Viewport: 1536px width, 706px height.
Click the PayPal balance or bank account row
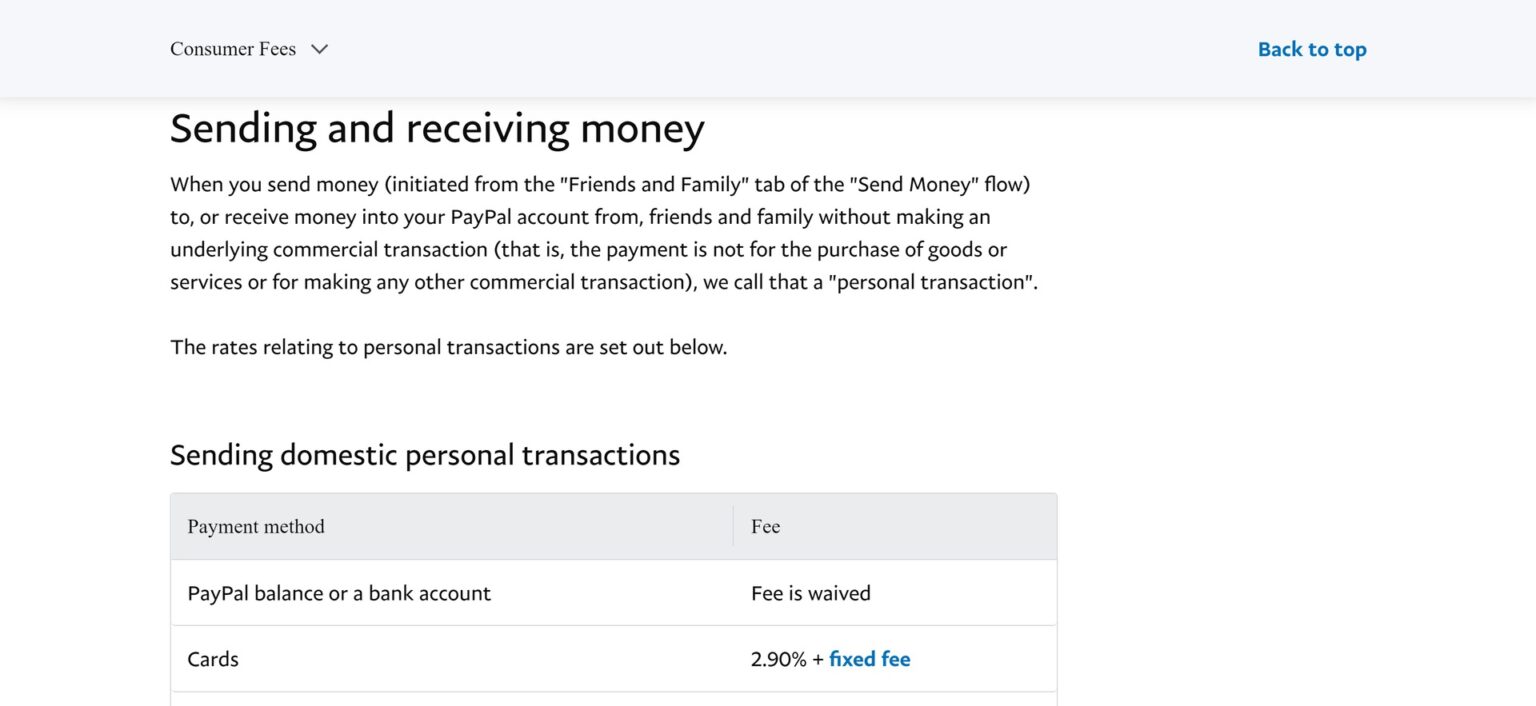coord(339,593)
